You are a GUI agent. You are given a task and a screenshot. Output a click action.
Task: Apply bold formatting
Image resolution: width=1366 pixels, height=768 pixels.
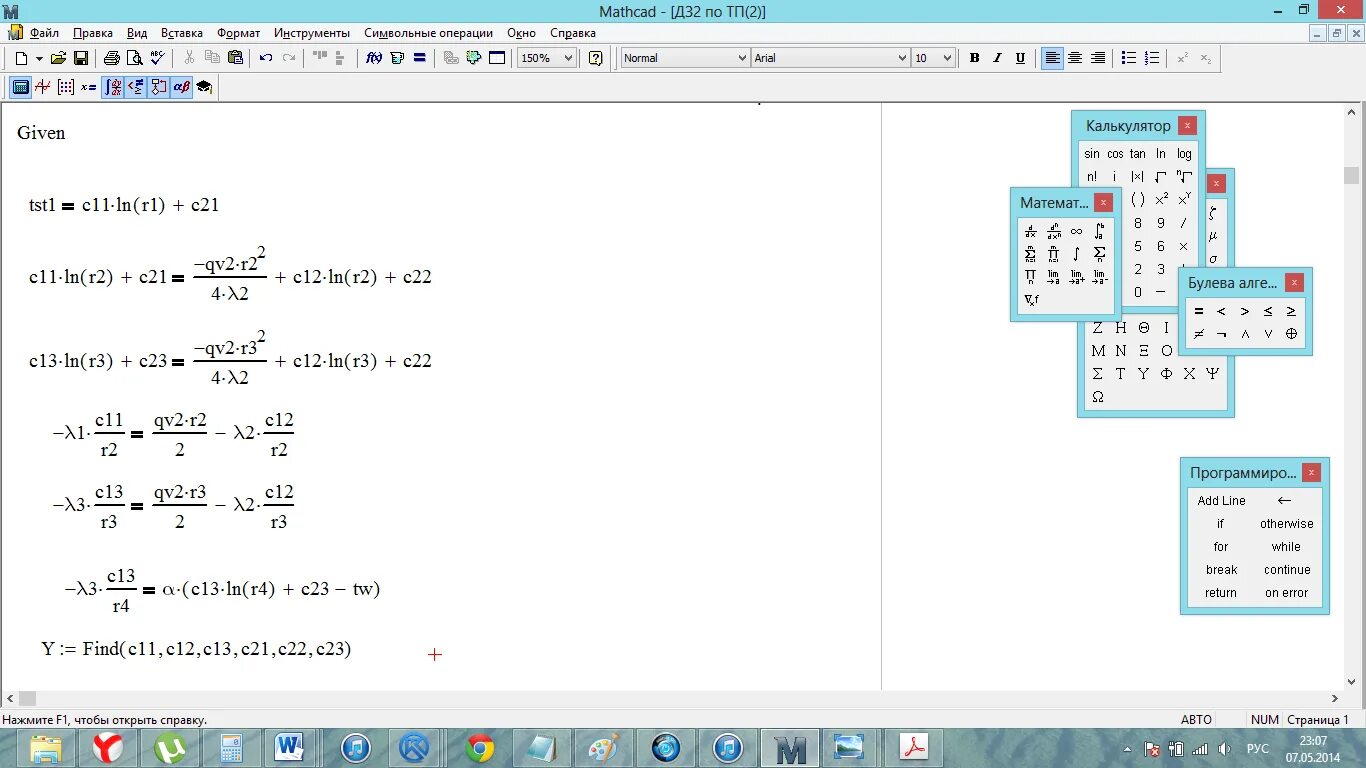coord(974,58)
